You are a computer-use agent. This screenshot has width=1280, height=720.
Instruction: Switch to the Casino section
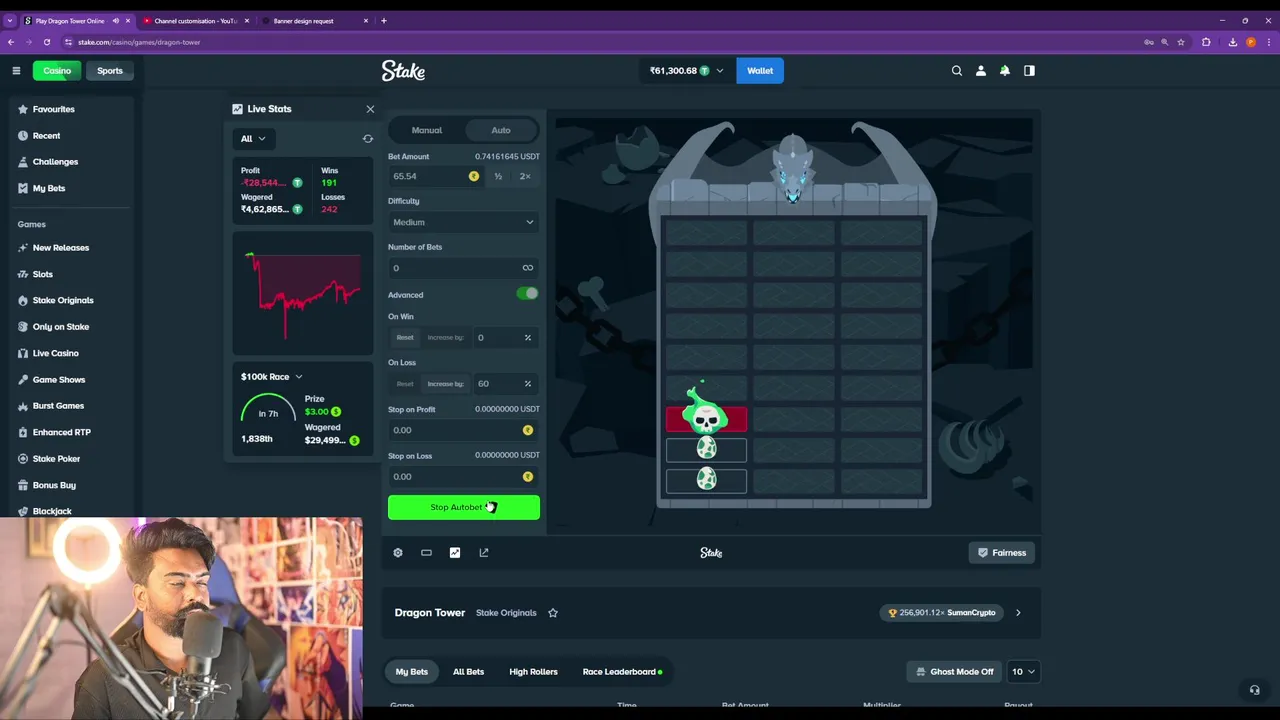coord(57,71)
